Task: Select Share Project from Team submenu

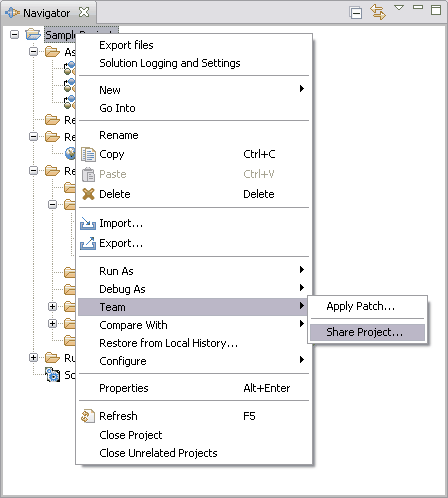Action: click(x=367, y=332)
